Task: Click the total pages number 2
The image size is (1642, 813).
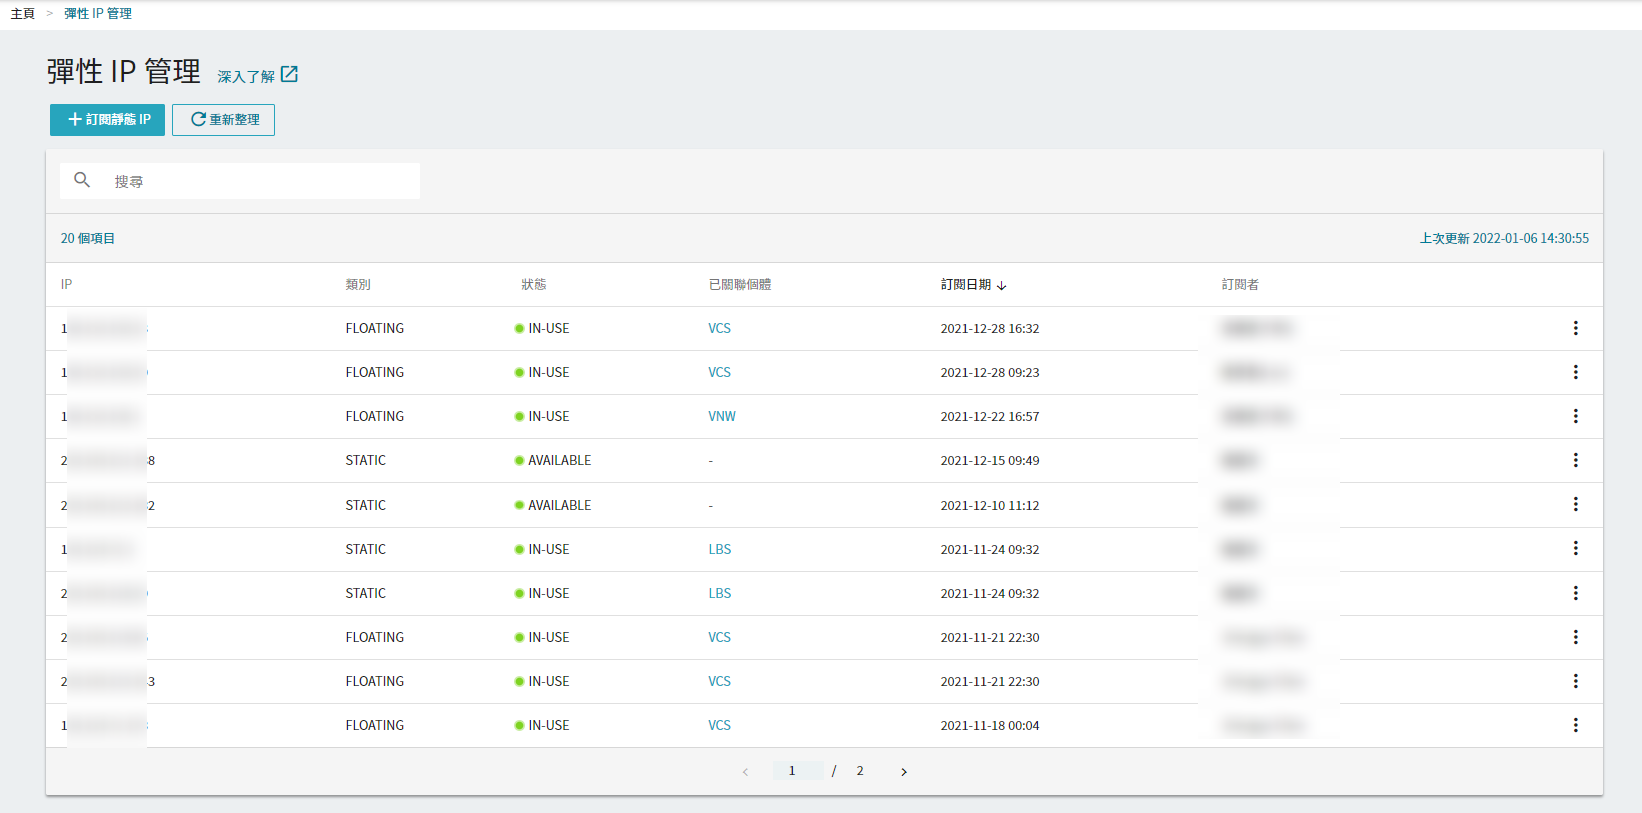Action: [x=860, y=770]
